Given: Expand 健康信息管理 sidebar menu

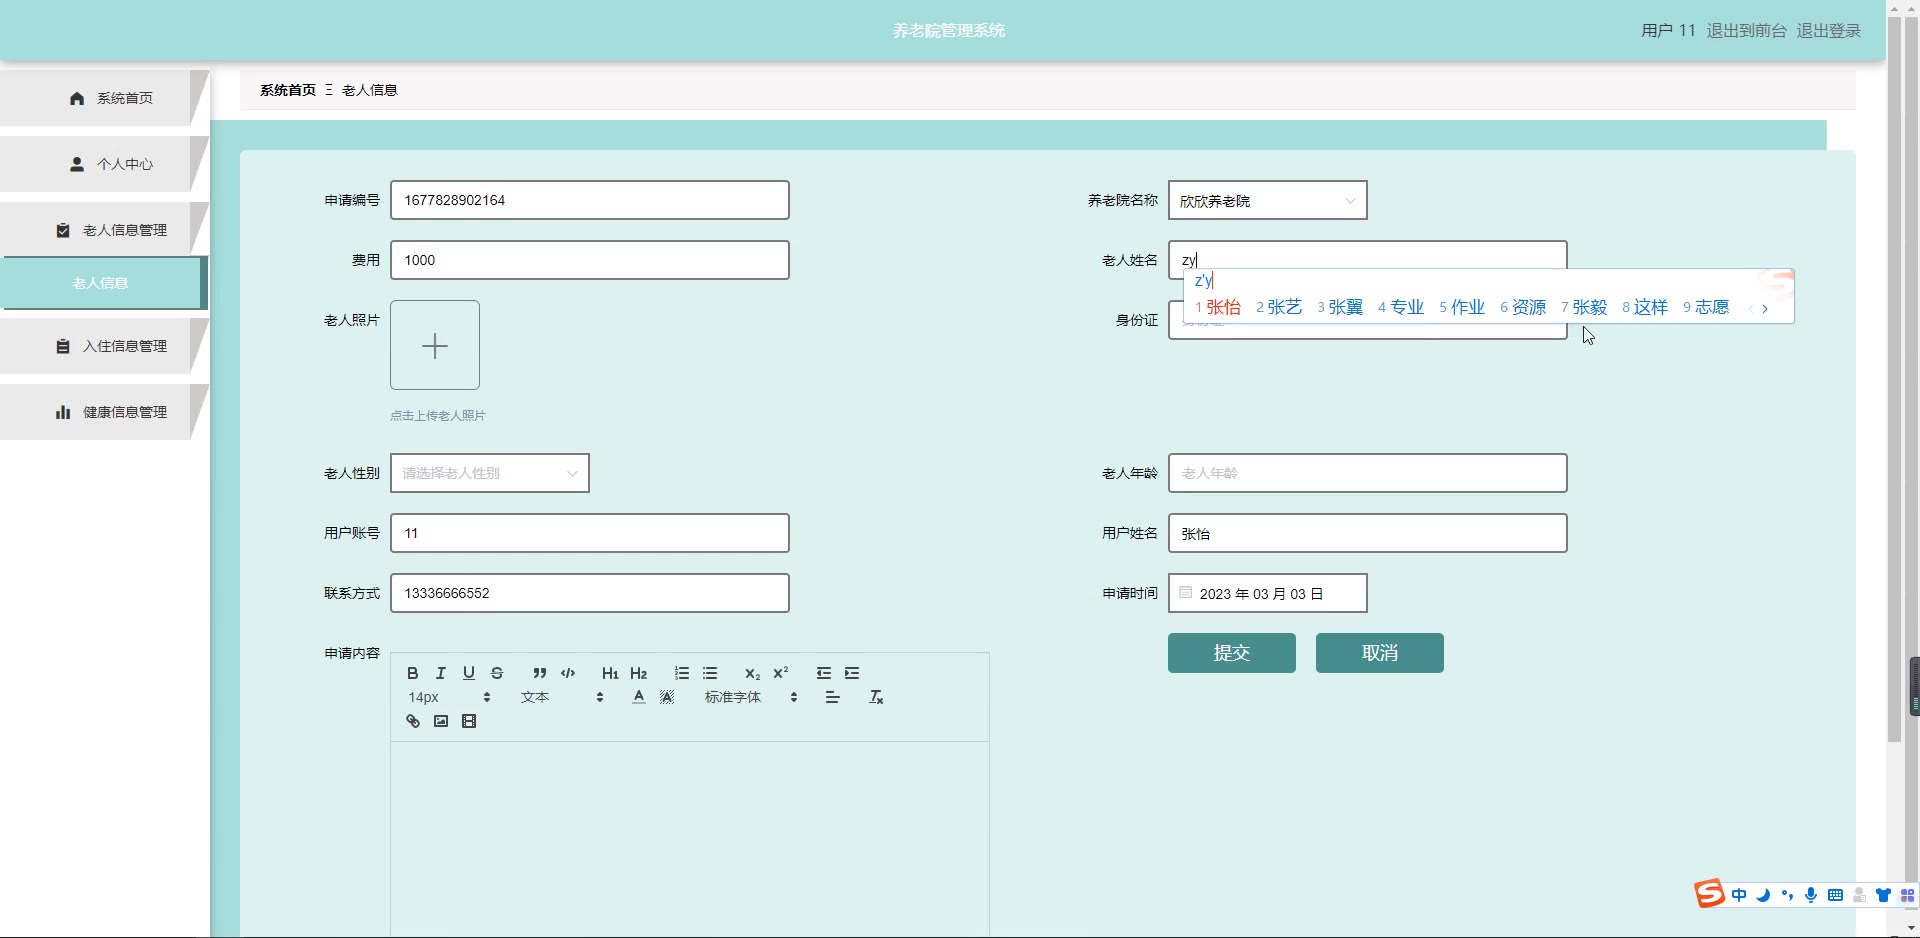Looking at the screenshot, I should pyautogui.click(x=103, y=412).
